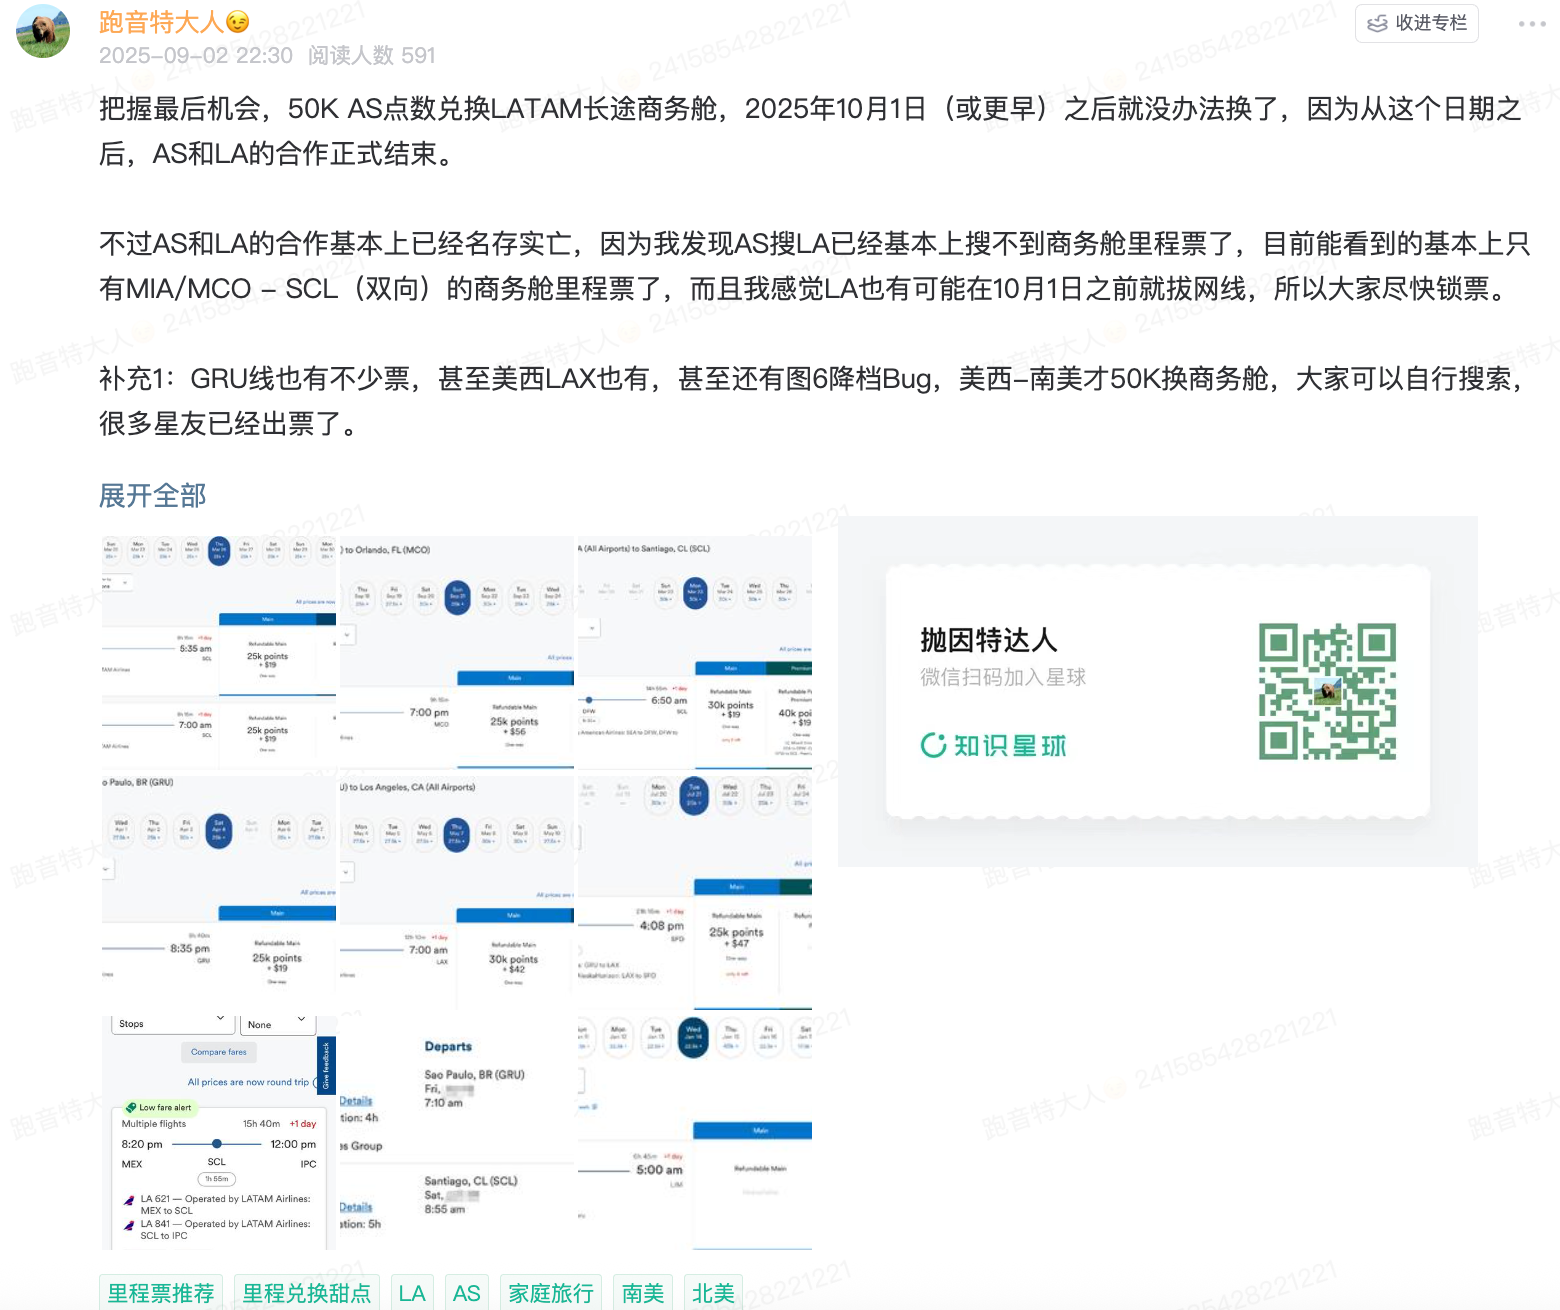
Task: Click the text 微信扫码加入星球
Action: pyautogui.click(x=1003, y=677)
